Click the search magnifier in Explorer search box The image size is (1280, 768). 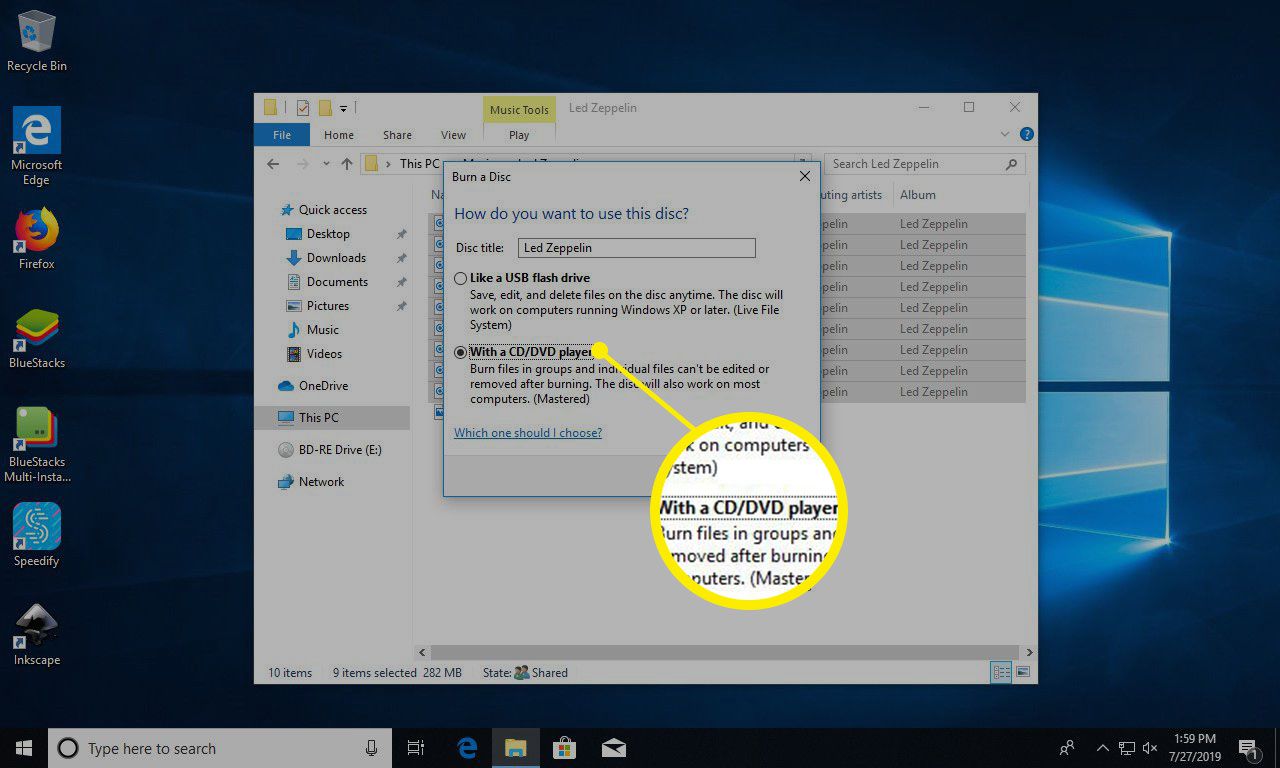1011,164
